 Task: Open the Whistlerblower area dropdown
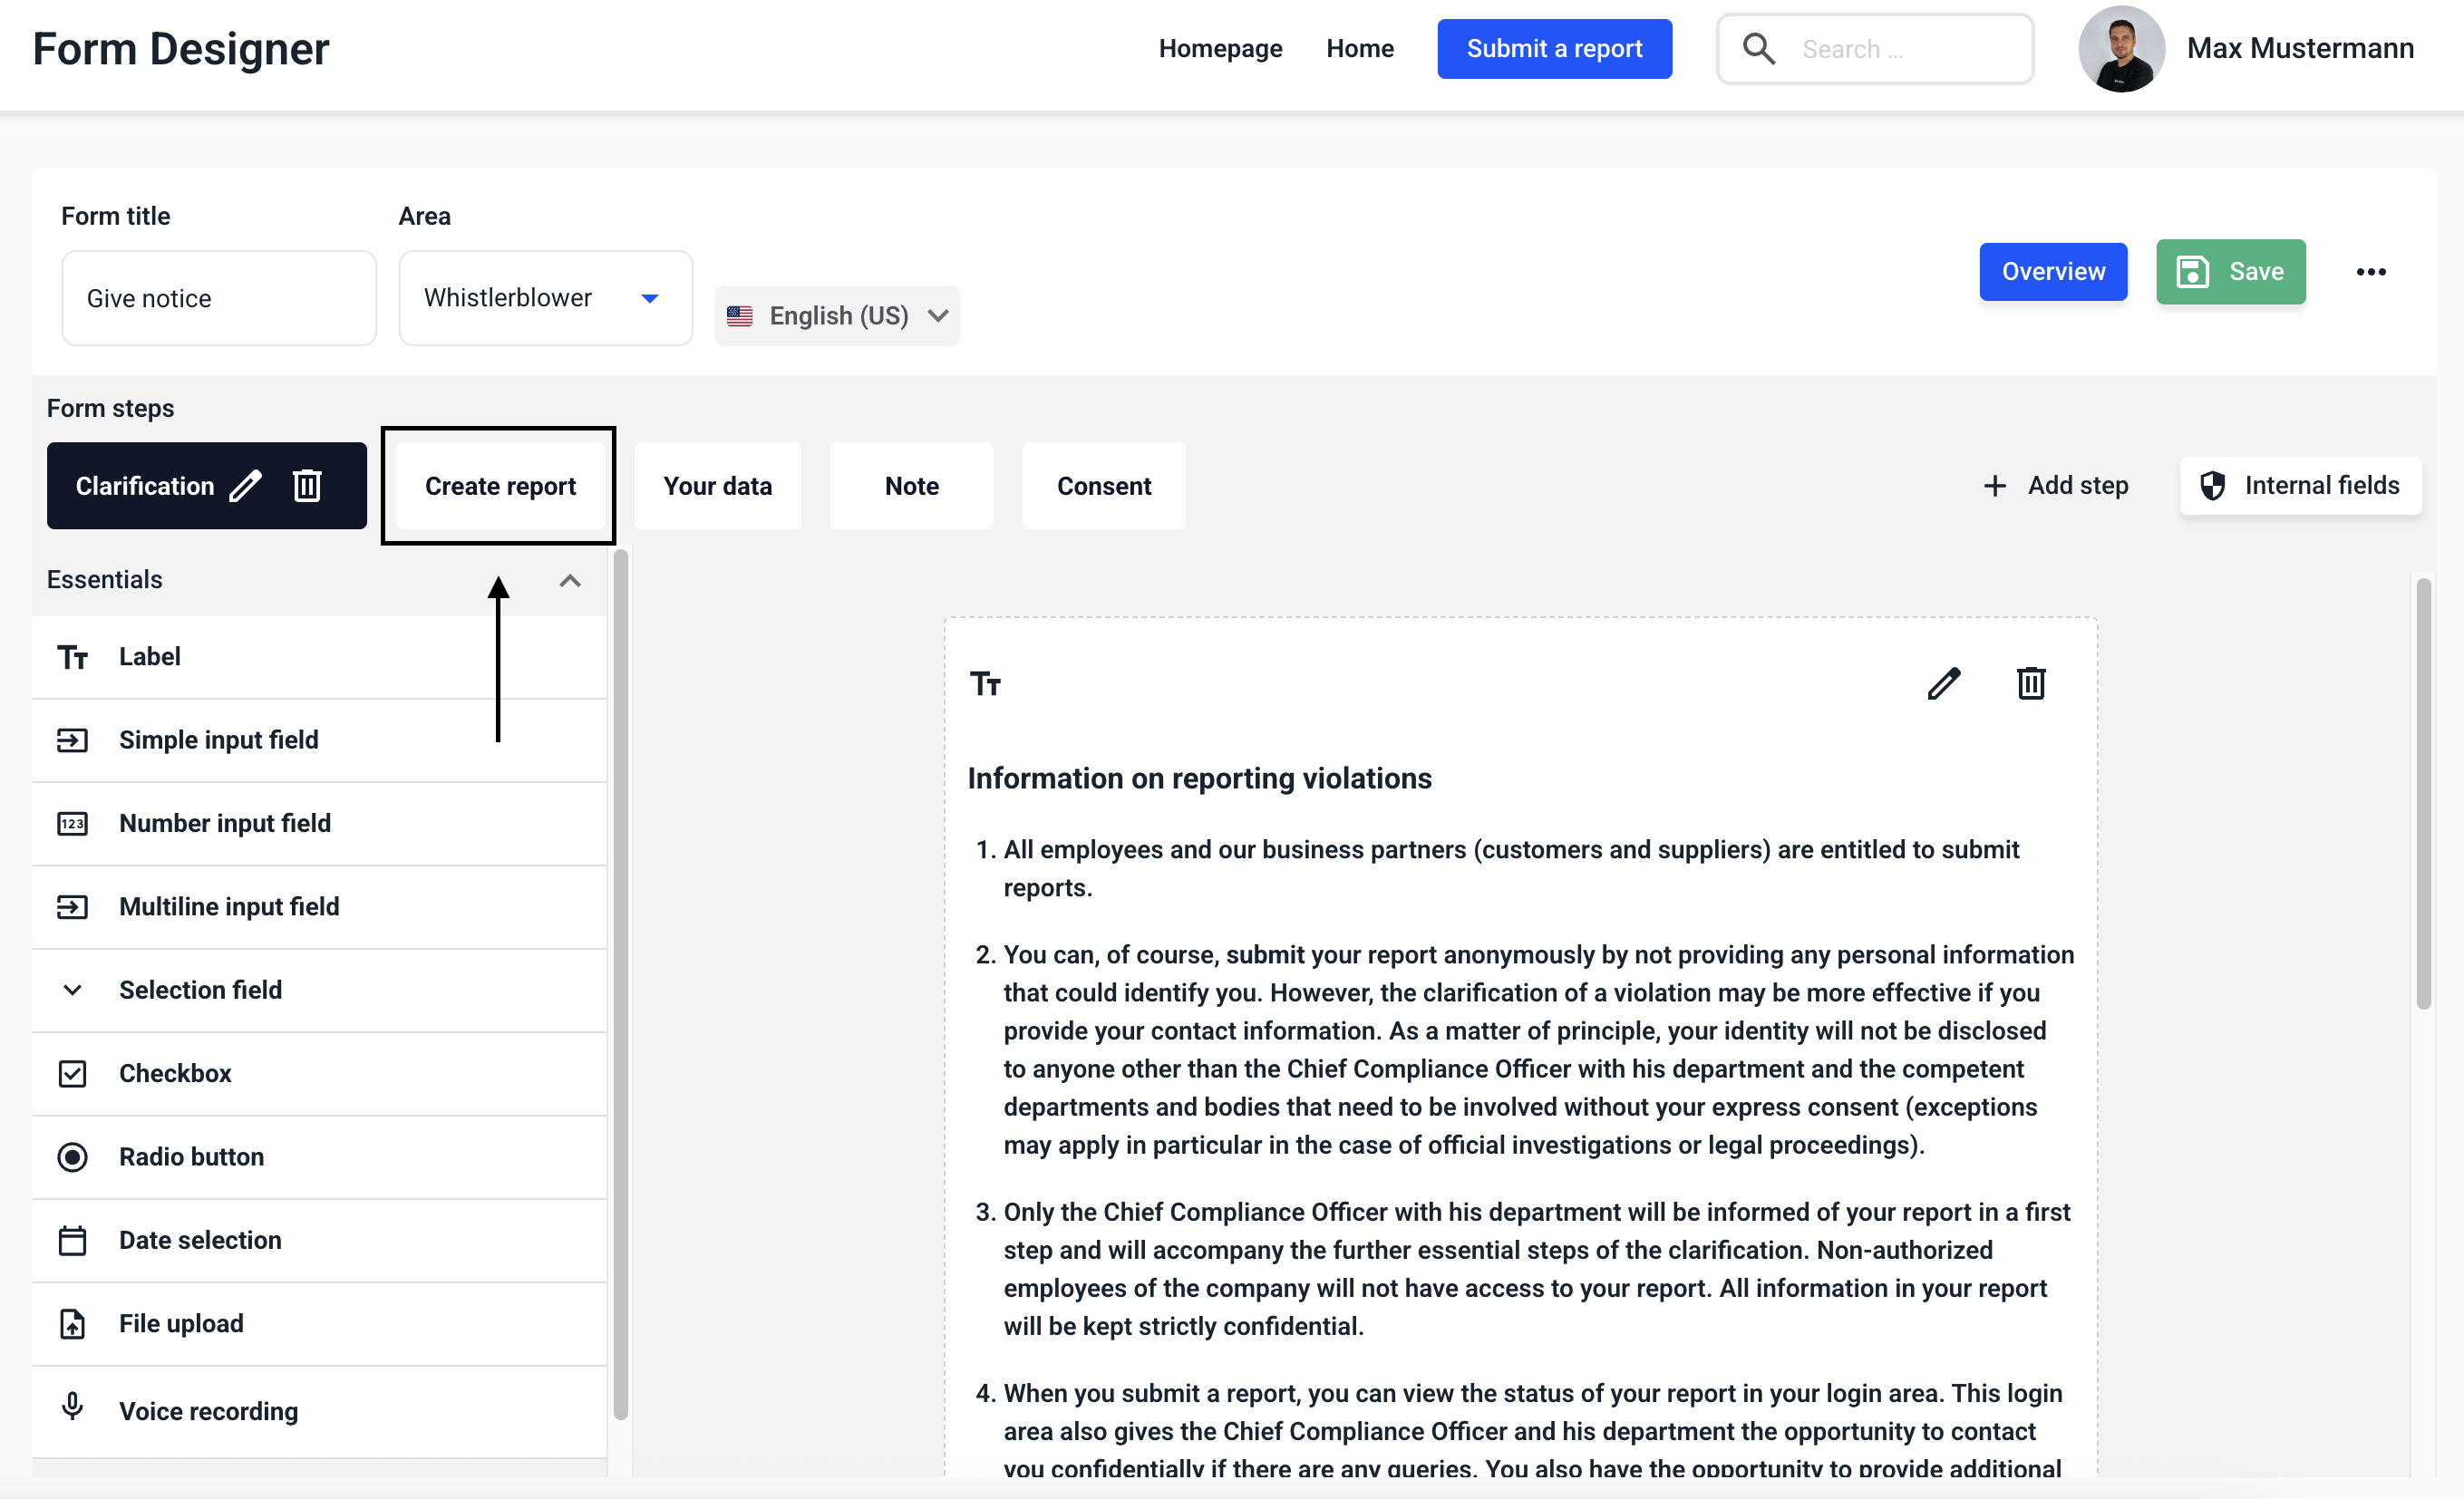tap(545, 298)
